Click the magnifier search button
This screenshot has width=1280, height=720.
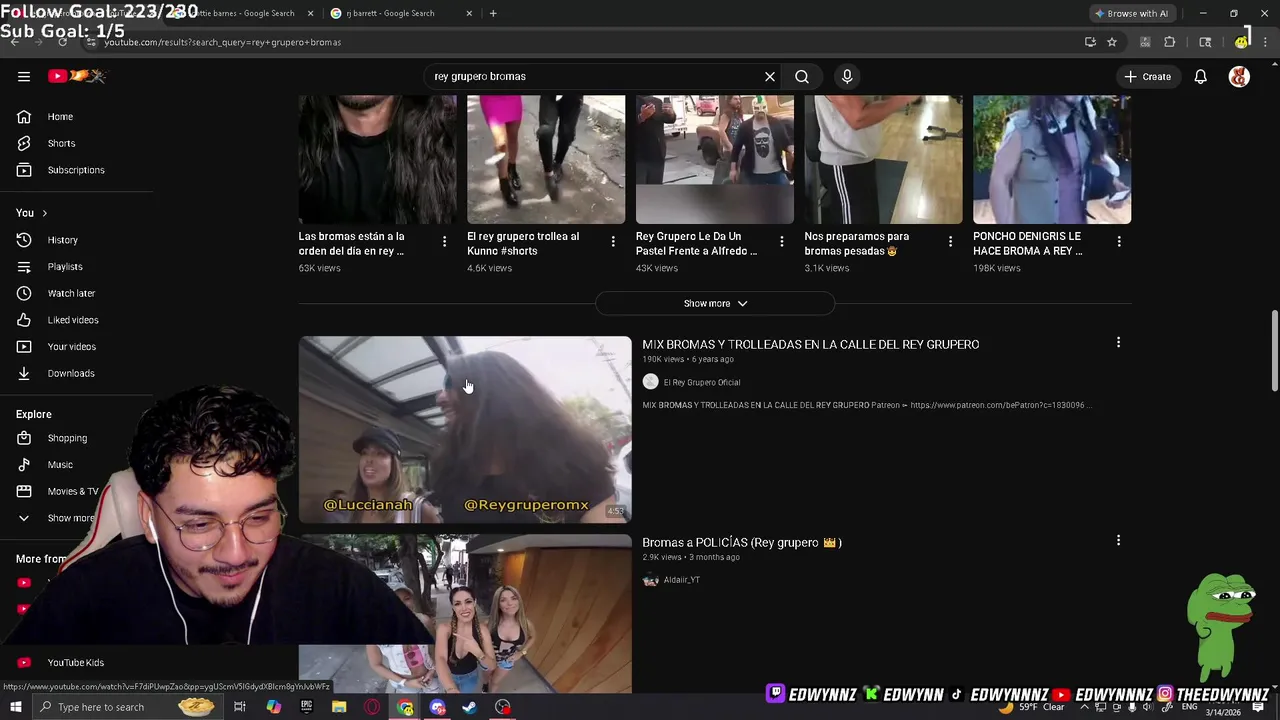tap(802, 76)
